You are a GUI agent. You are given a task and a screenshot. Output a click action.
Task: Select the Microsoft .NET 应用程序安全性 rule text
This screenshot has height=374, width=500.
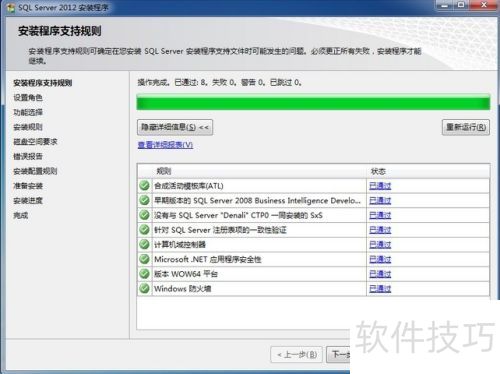pos(207,259)
